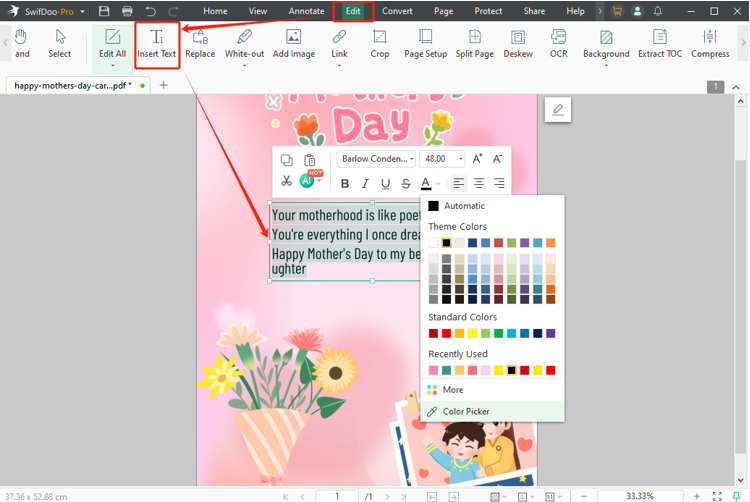Activate the Color Picker option

pyautogui.click(x=492, y=411)
